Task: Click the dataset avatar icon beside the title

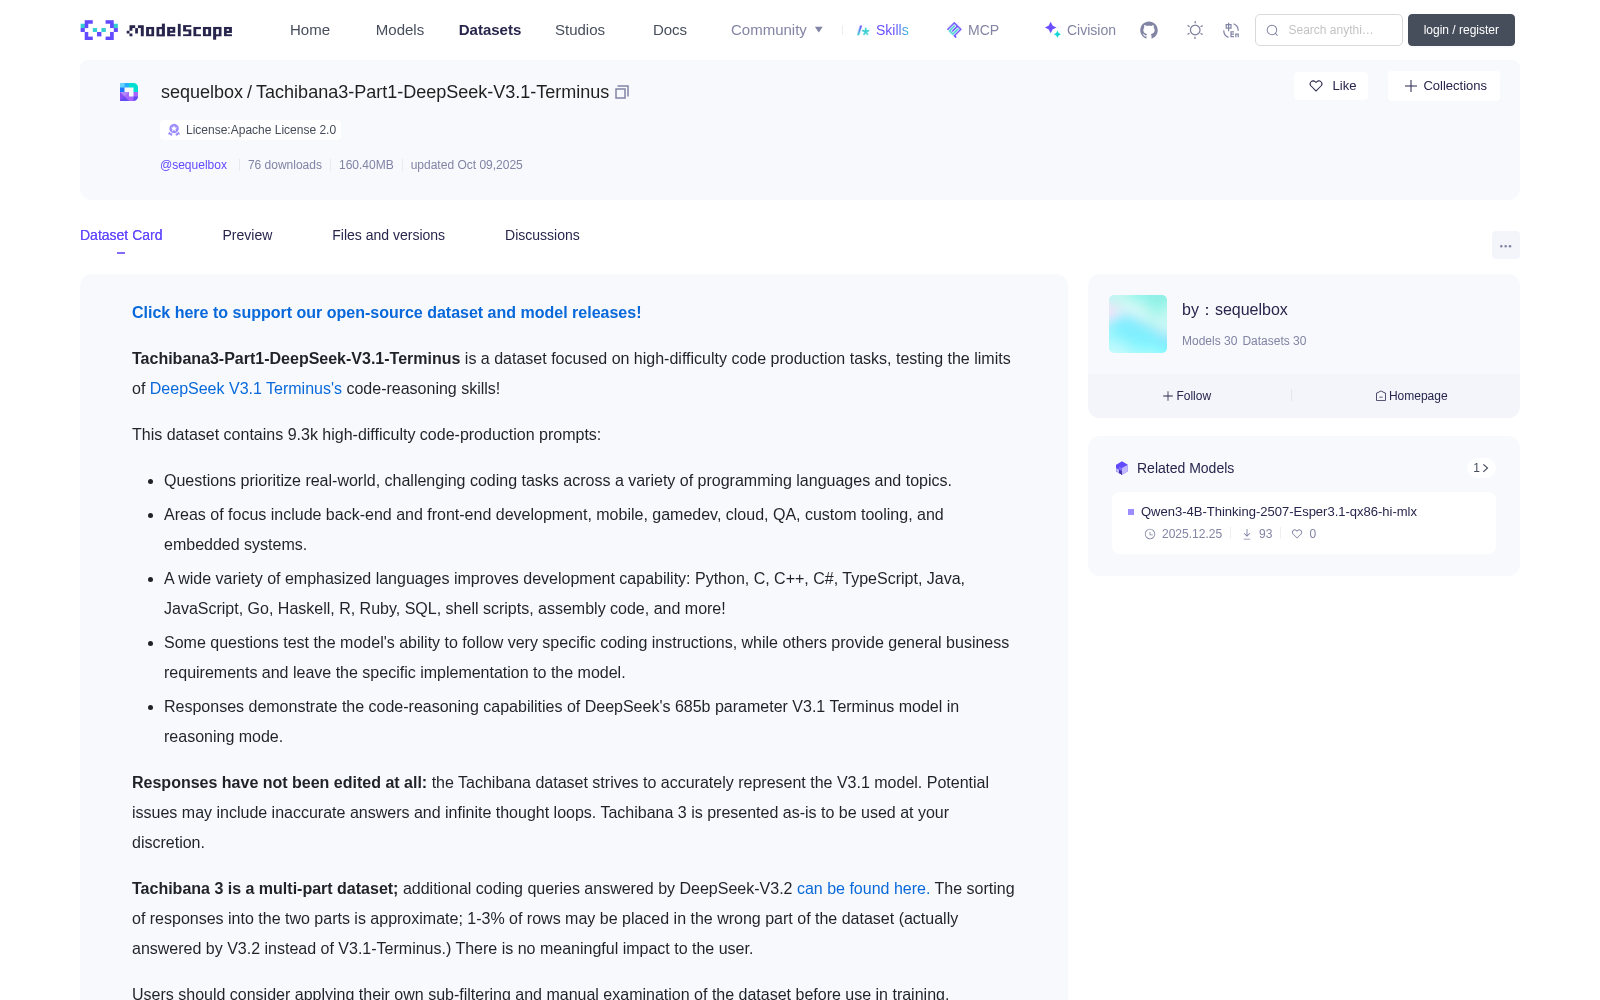Action: click(129, 92)
